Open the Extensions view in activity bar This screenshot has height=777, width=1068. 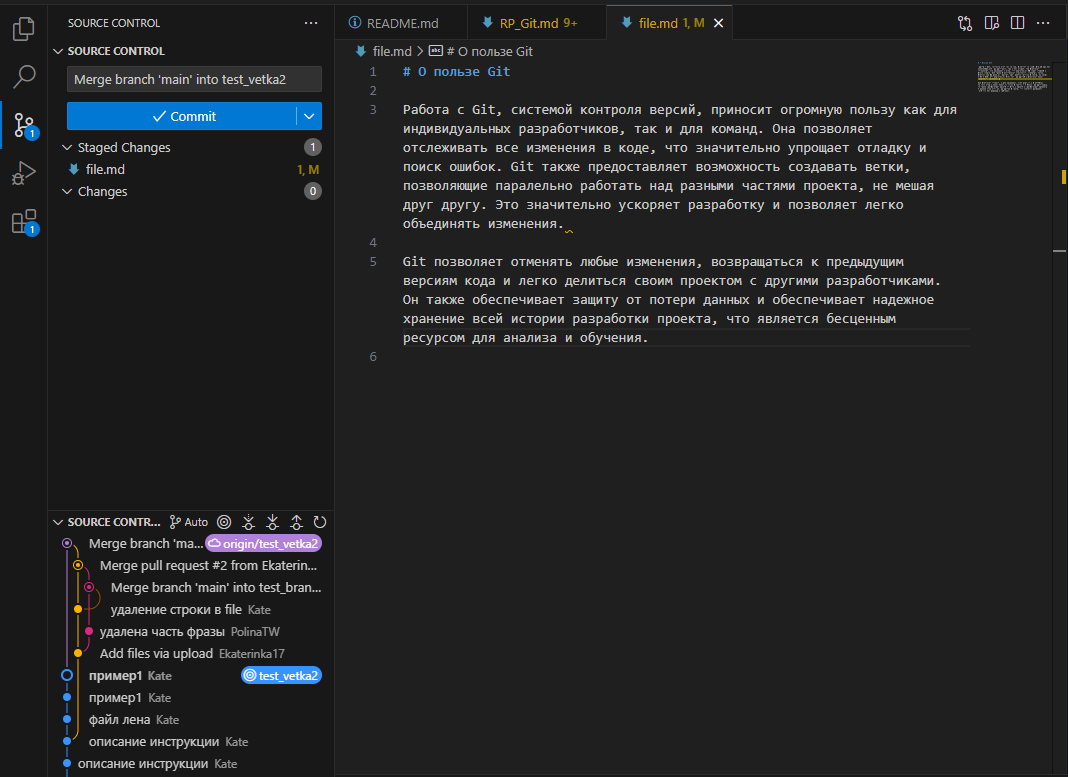(x=24, y=222)
